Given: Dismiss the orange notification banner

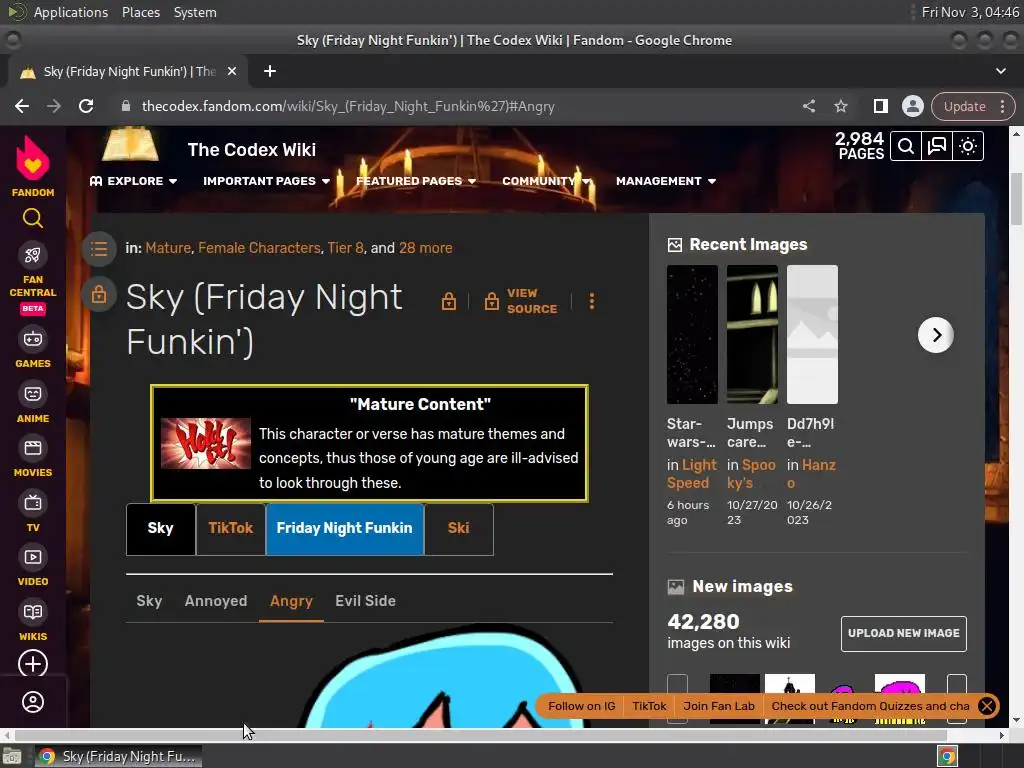Looking at the screenshot, I should 987,706.
